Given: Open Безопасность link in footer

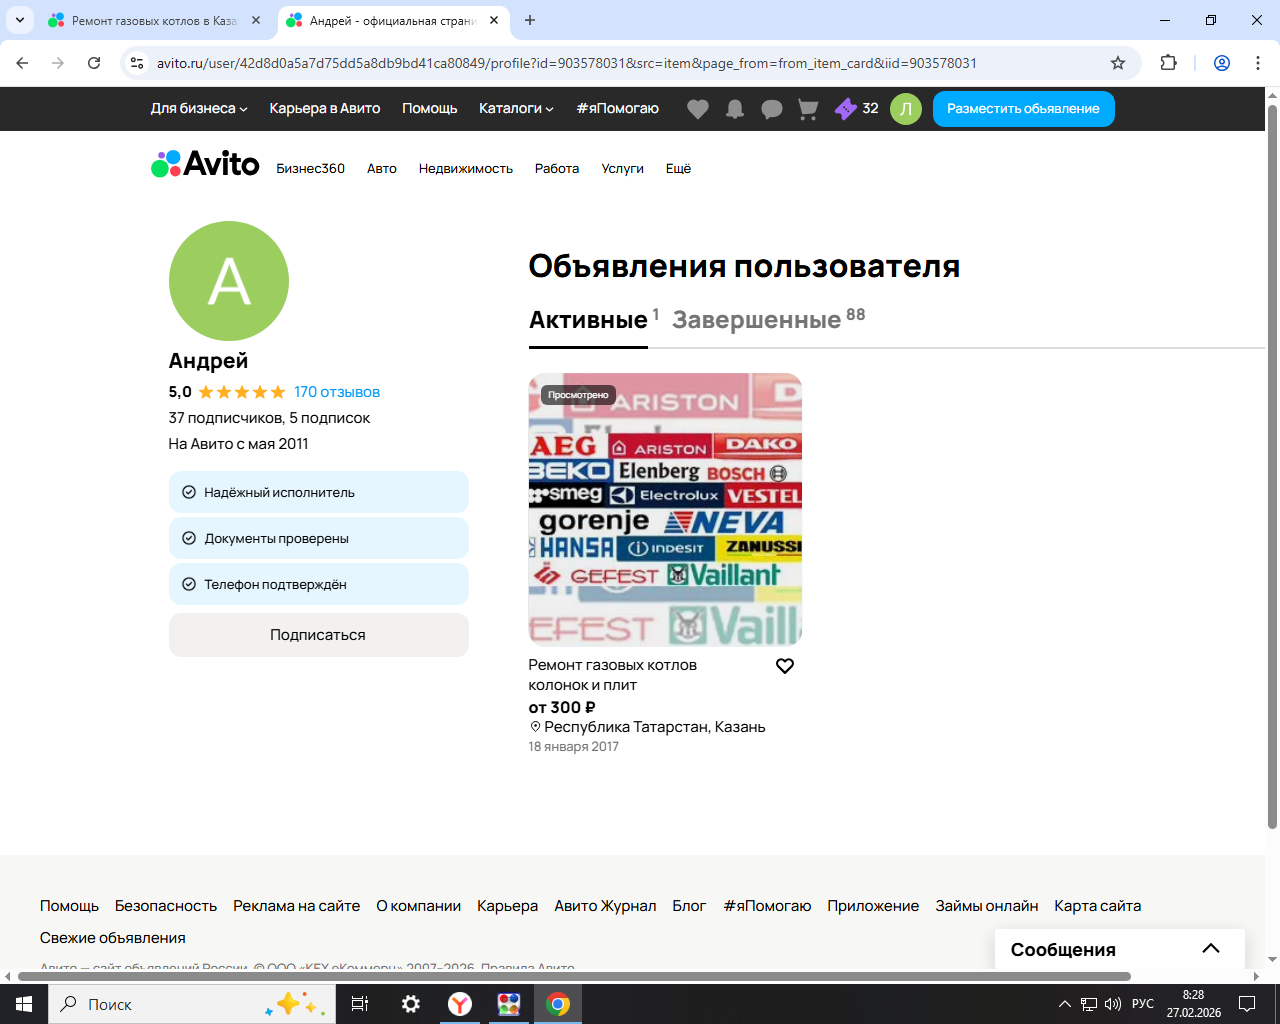Looking at the screenshot, I should point(166,906).
